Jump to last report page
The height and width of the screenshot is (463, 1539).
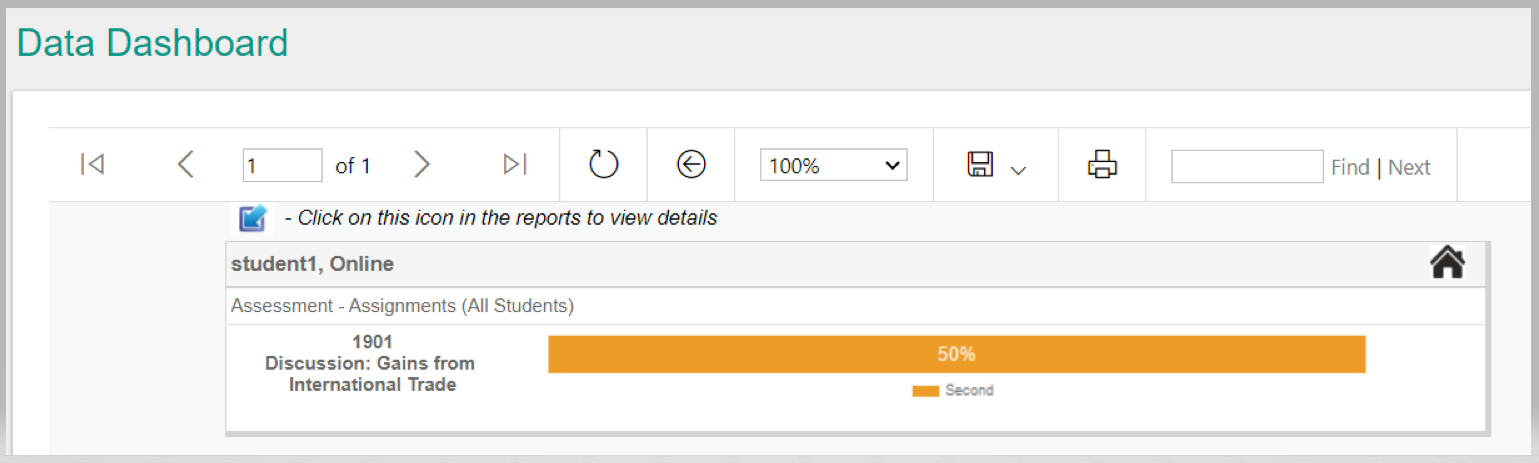(x=515, y=165)
